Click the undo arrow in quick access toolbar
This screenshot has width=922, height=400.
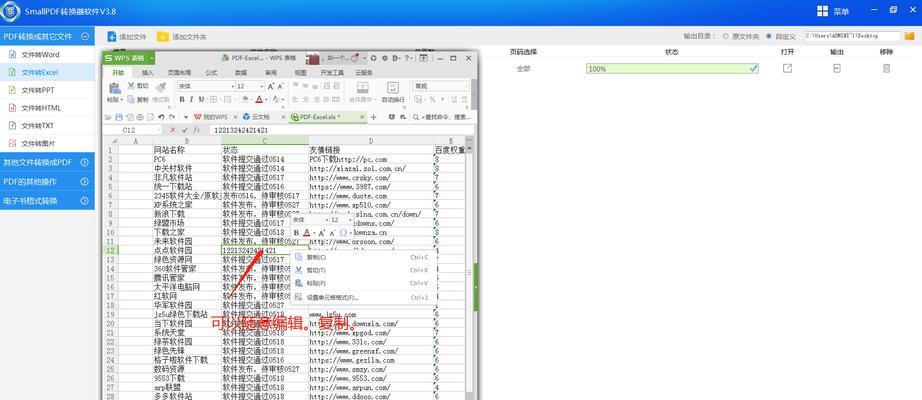click(x=161, y=117)
